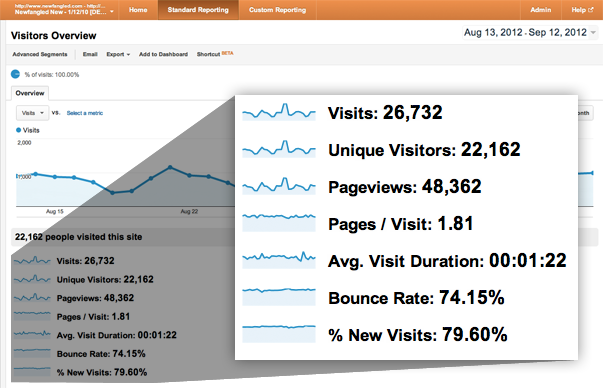Click Advanced Segments button
The image size is (603, 388).
[40, 54]
